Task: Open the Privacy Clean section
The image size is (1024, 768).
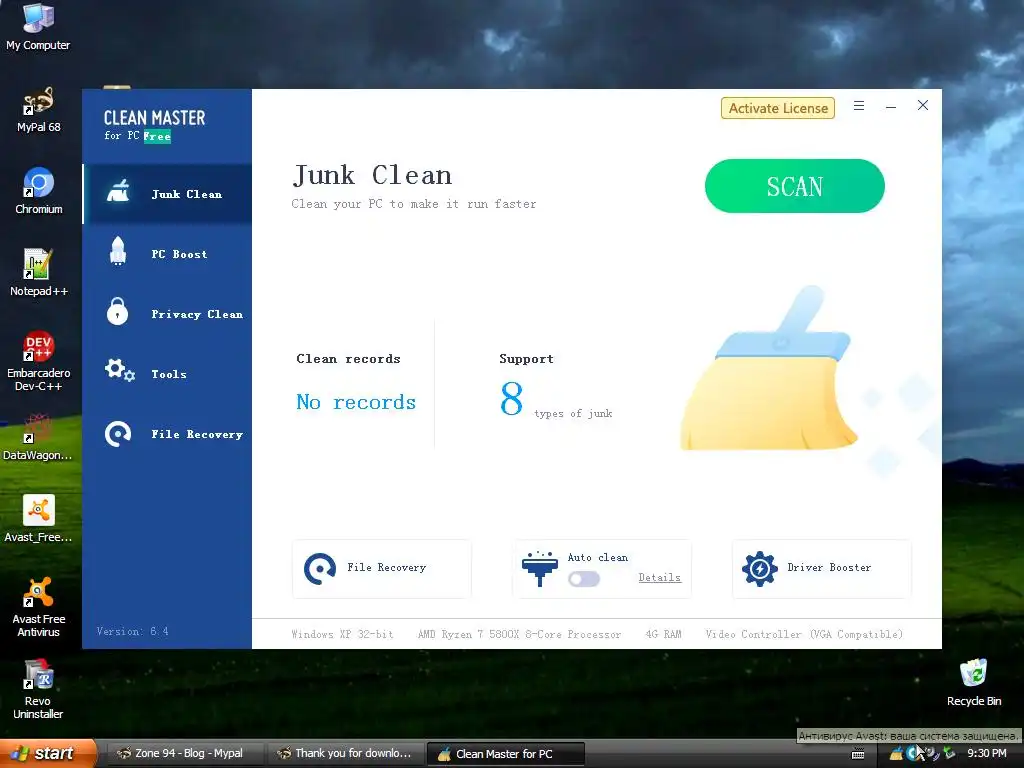Action: click(168, 314)
